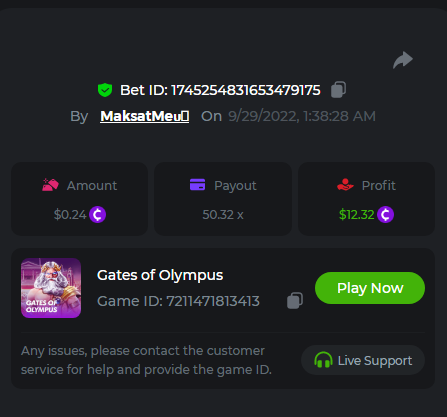
Task: Click the red Profit hand icon
Action: tap(345, 185)
